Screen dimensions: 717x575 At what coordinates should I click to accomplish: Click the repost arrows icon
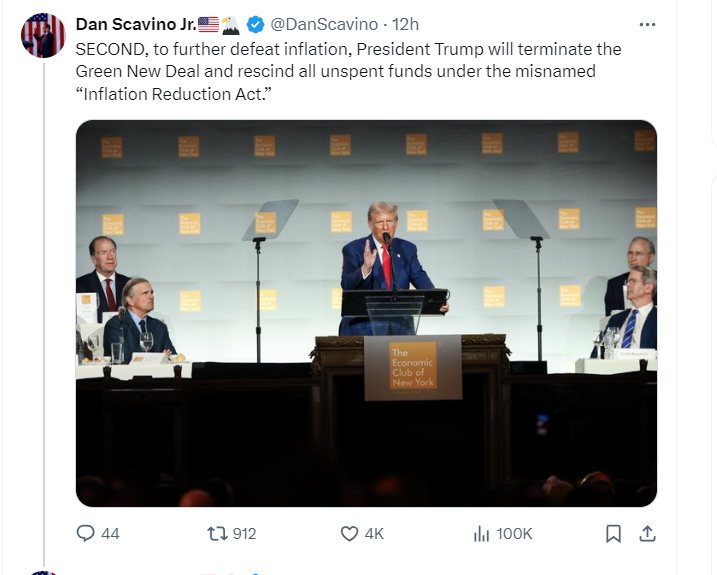pyautogui.click(x=215, y=534)
